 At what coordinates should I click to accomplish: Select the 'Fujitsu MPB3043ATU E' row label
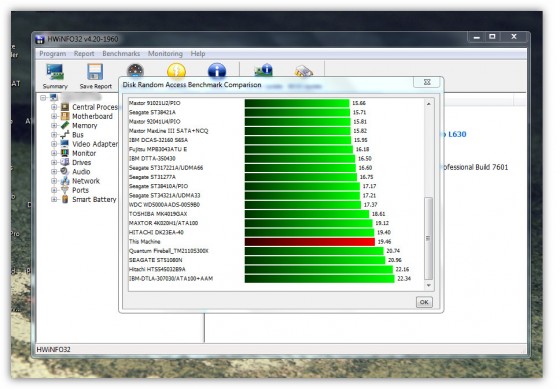pos(158,149)
